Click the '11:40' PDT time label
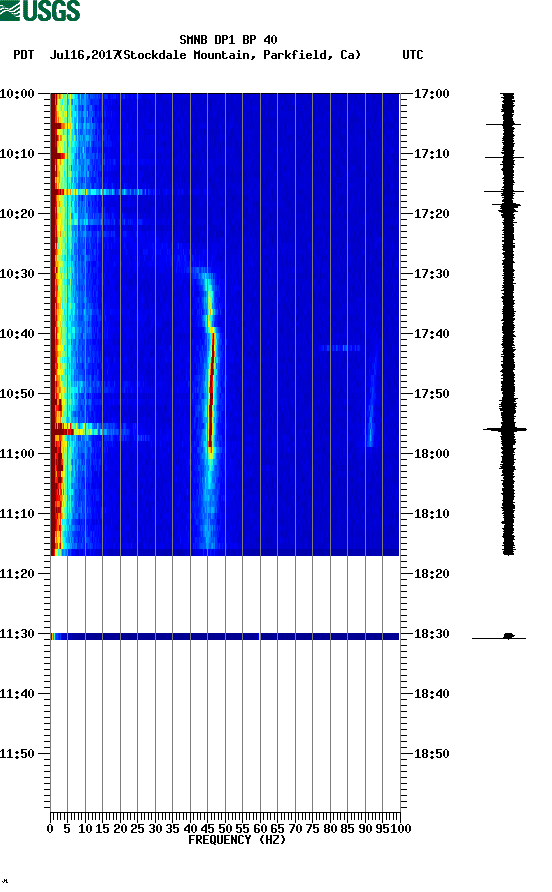The width and height of the screenshot is (552, 892). 17,693
